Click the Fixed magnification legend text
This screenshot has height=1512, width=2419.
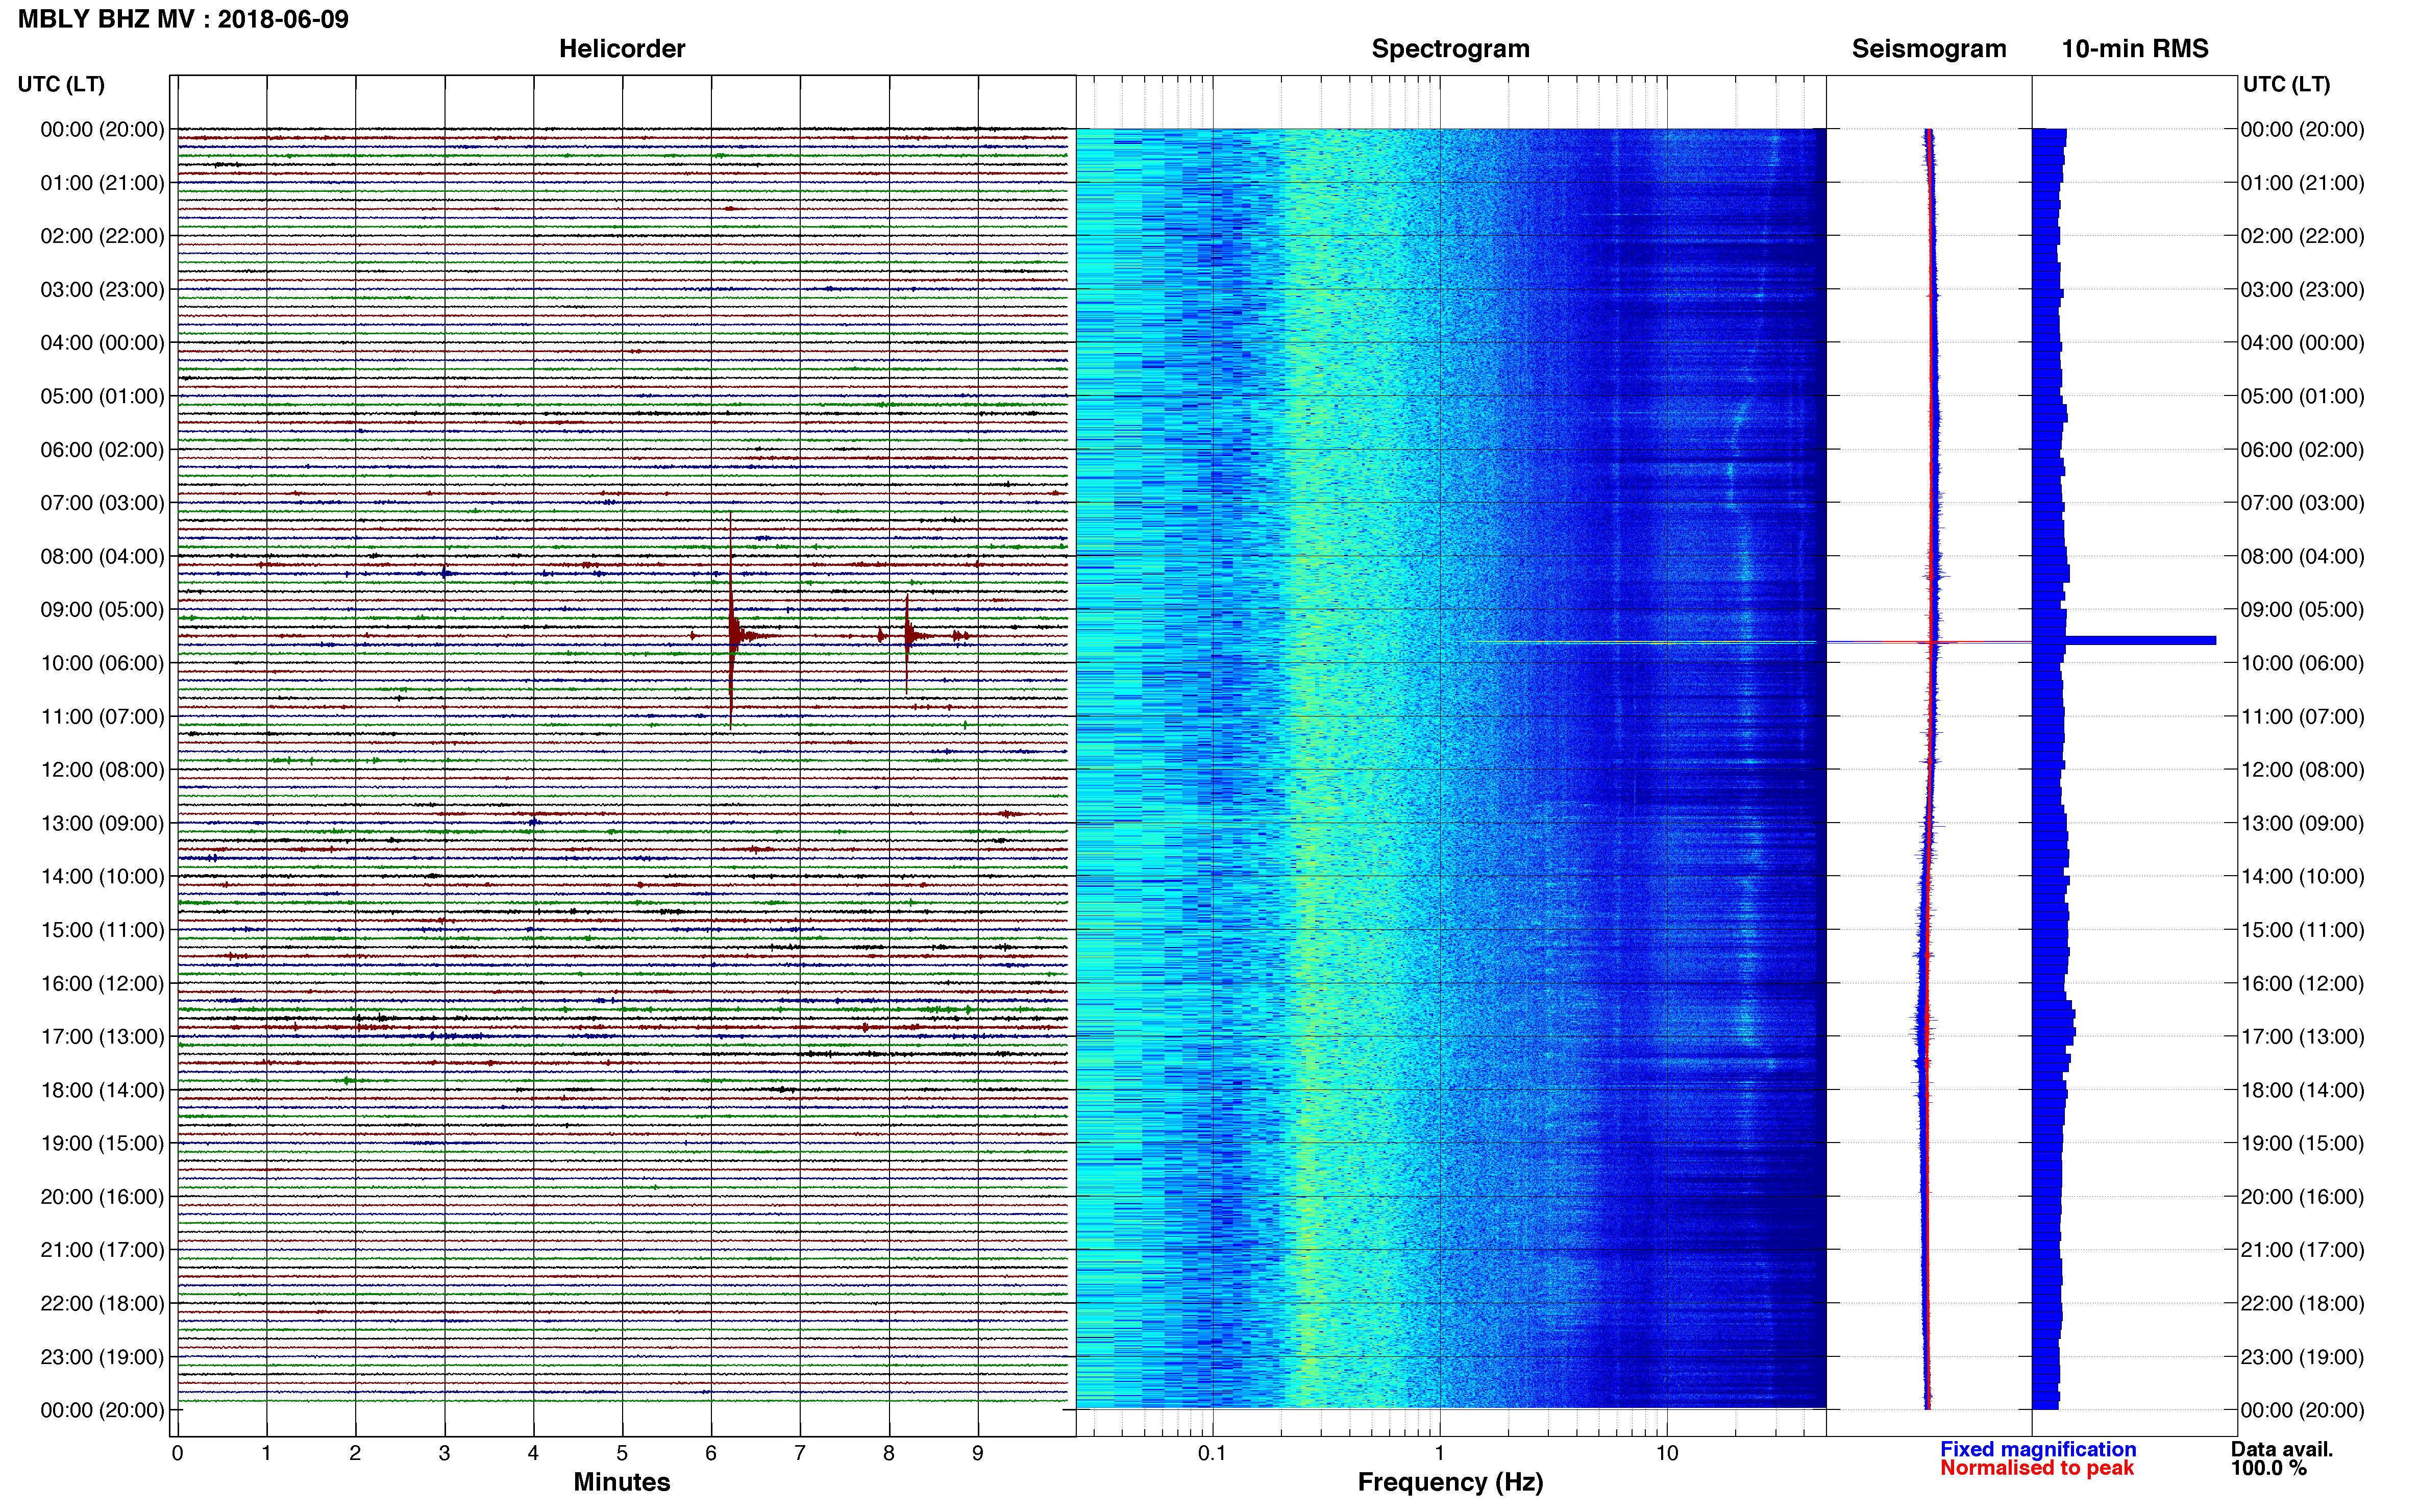[2037, 1449]
